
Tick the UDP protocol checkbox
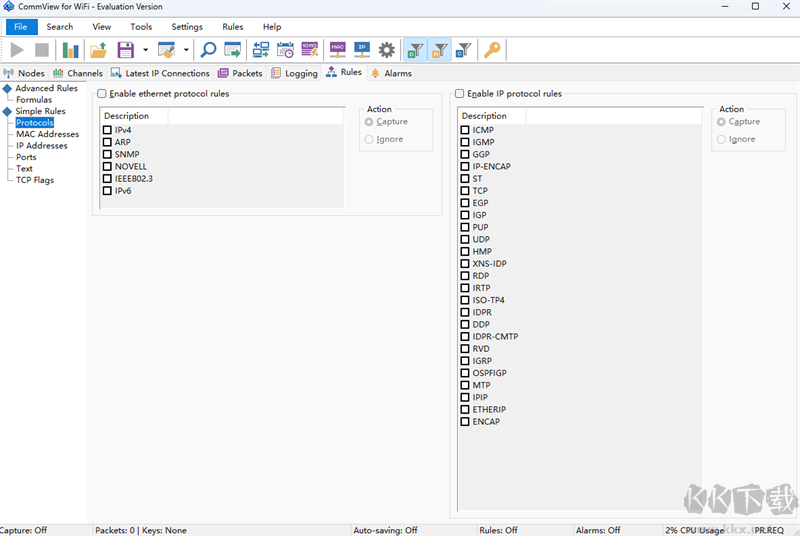465,240
